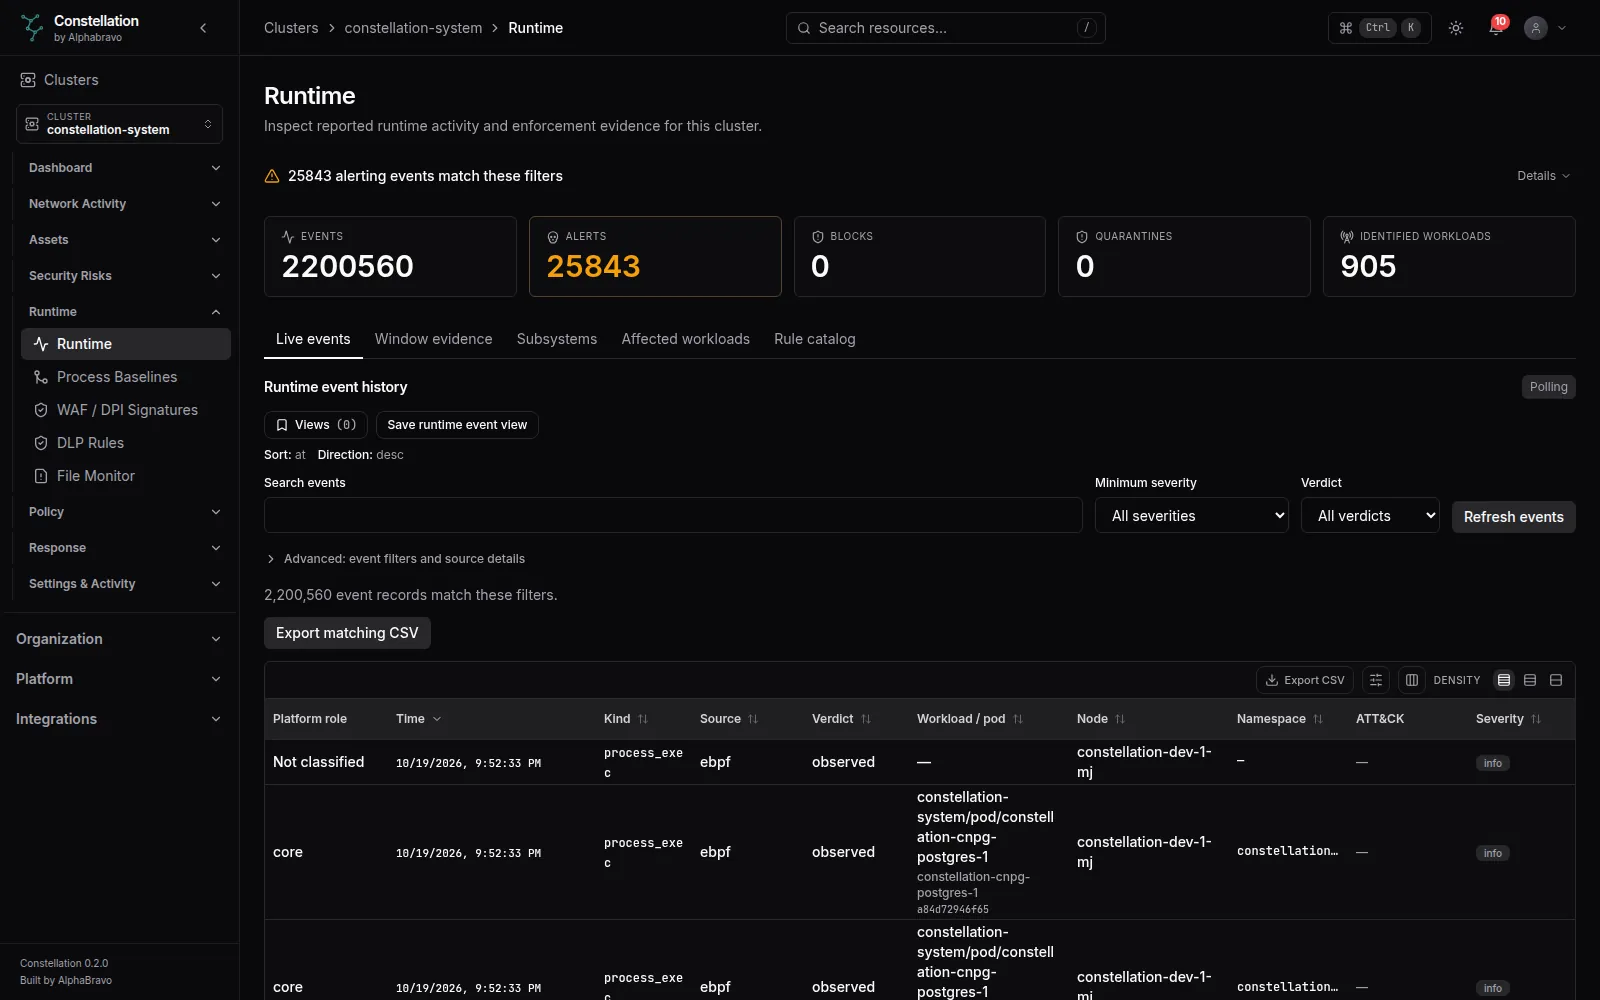Viewport: 1600px width, 1000px height.
Task: Open notifications bell with 10 badge
Action: (x=1496, y=28)
